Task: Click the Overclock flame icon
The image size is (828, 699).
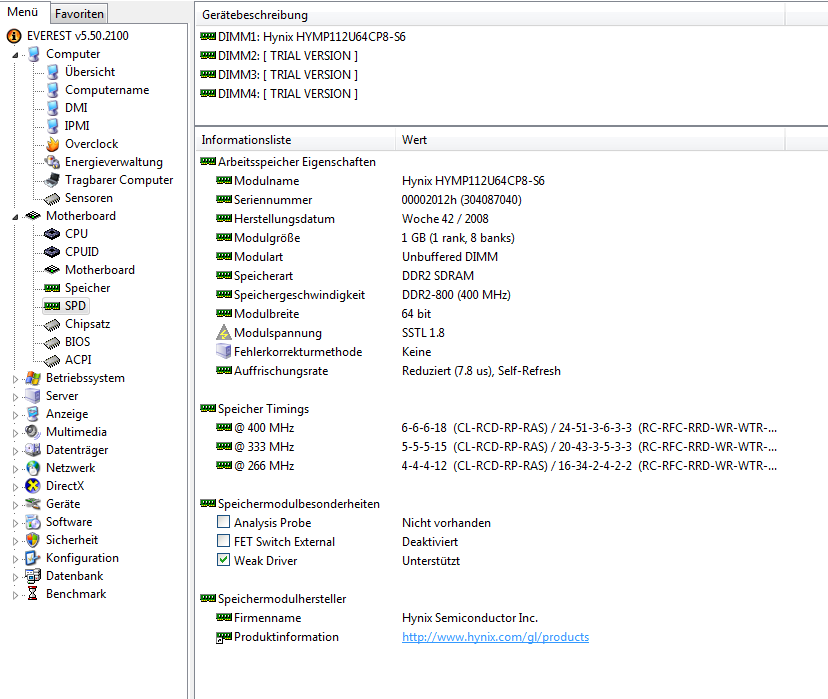Action: click(52, 144)
